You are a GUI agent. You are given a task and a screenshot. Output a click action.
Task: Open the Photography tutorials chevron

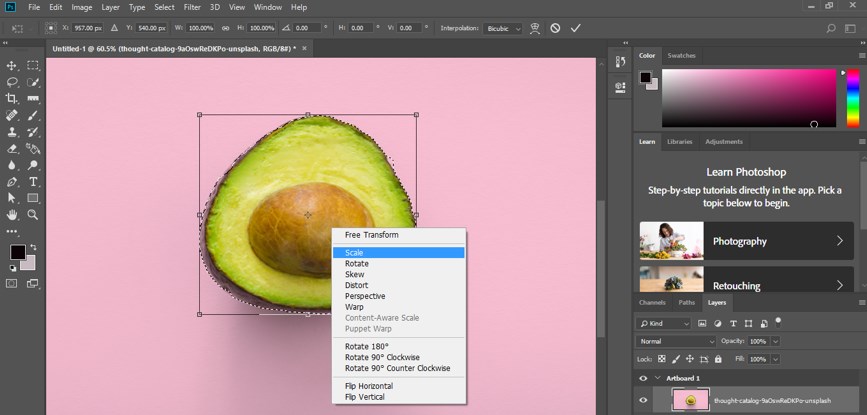[839, 241]
